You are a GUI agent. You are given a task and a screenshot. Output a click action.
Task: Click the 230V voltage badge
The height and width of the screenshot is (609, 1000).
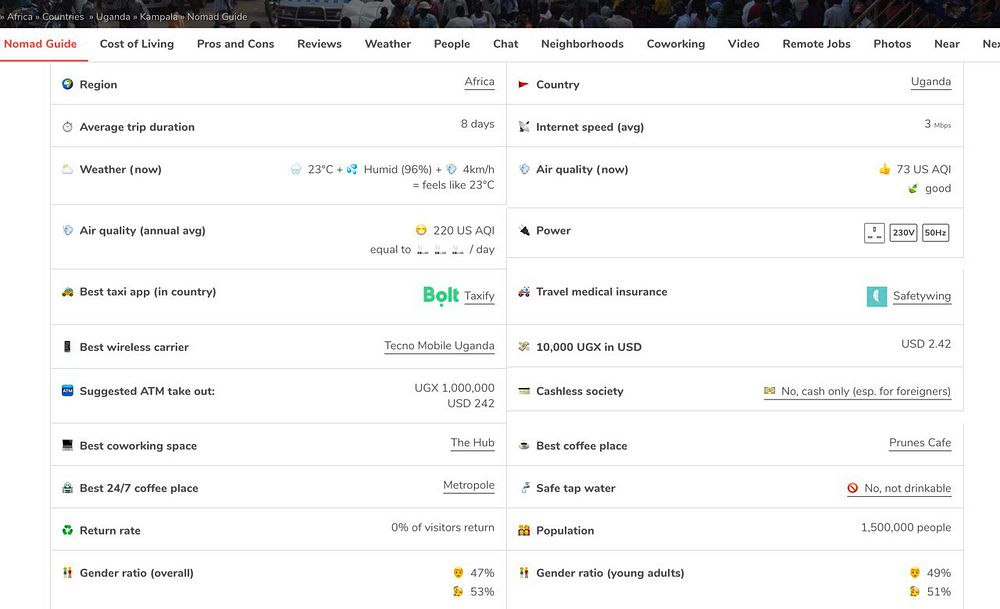coord(903,233)
